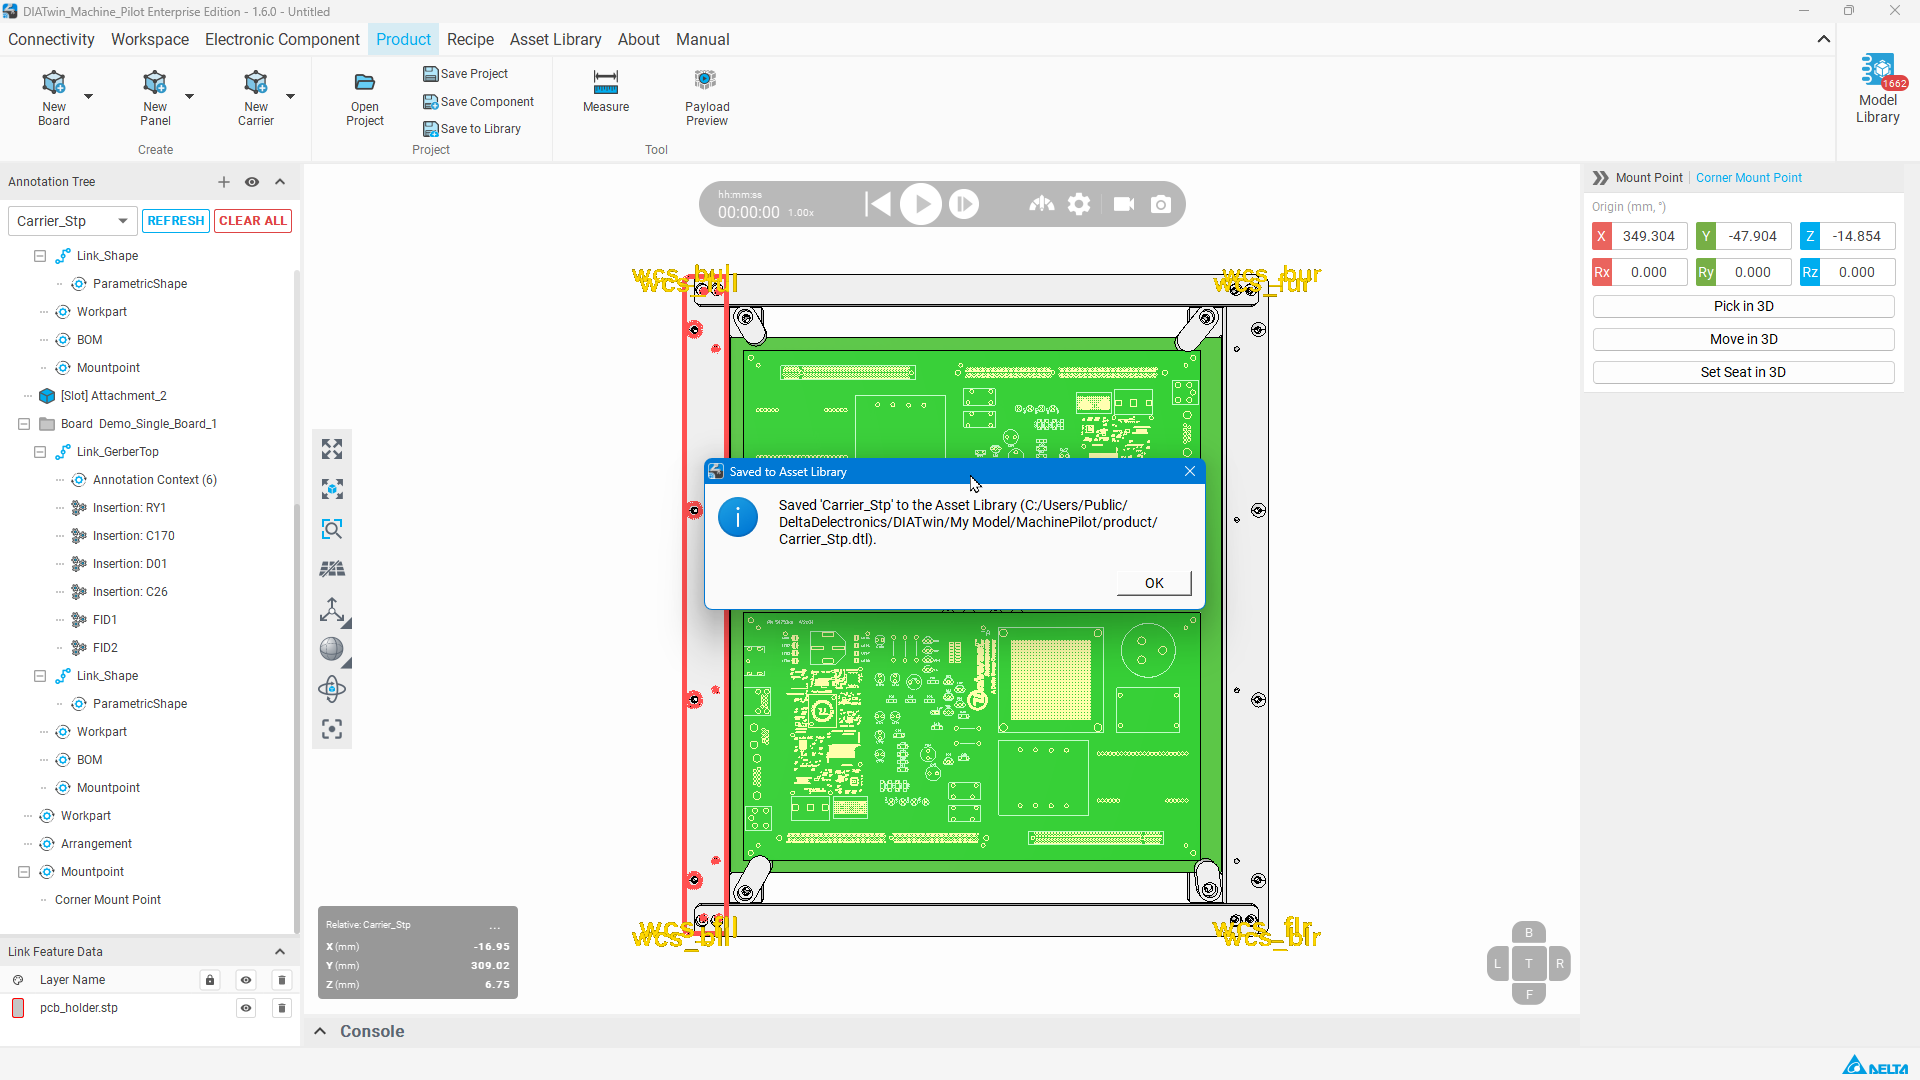Open New Panel dropdown arrow
The width and height of the screenshot is (1920, 1080).
pos(189,96)
